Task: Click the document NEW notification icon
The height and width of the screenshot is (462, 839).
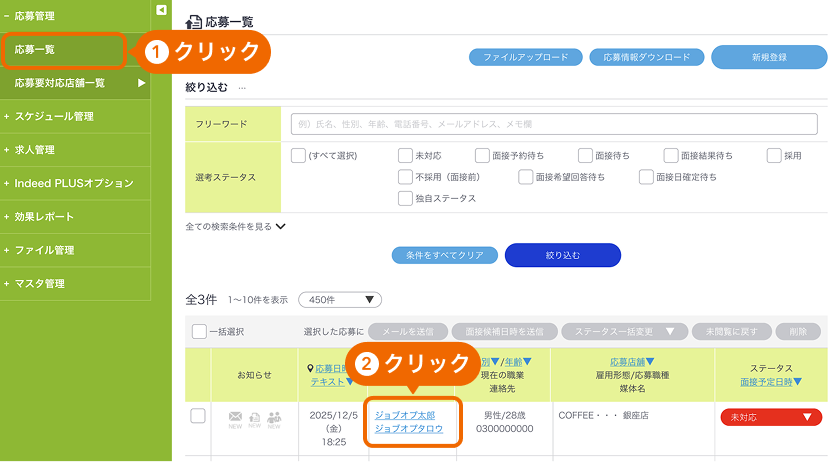Action: 255,419
